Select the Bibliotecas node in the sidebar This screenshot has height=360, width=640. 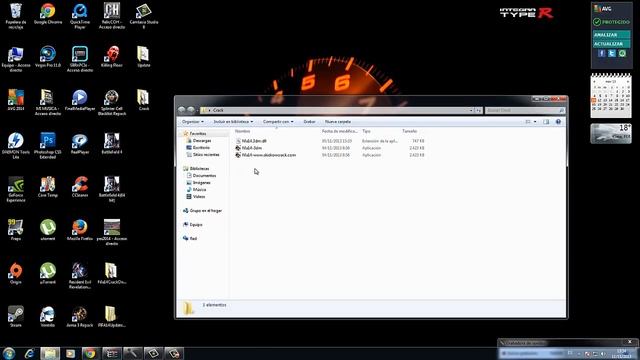(199, 169)
